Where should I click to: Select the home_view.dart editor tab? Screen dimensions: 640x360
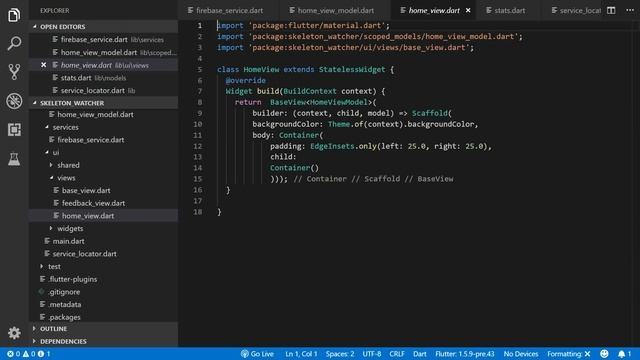(434, 11)
